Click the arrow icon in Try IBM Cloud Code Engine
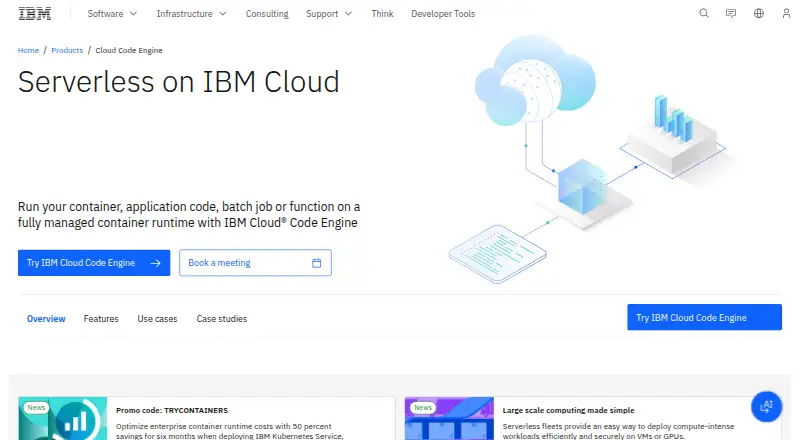 (156, 263)
